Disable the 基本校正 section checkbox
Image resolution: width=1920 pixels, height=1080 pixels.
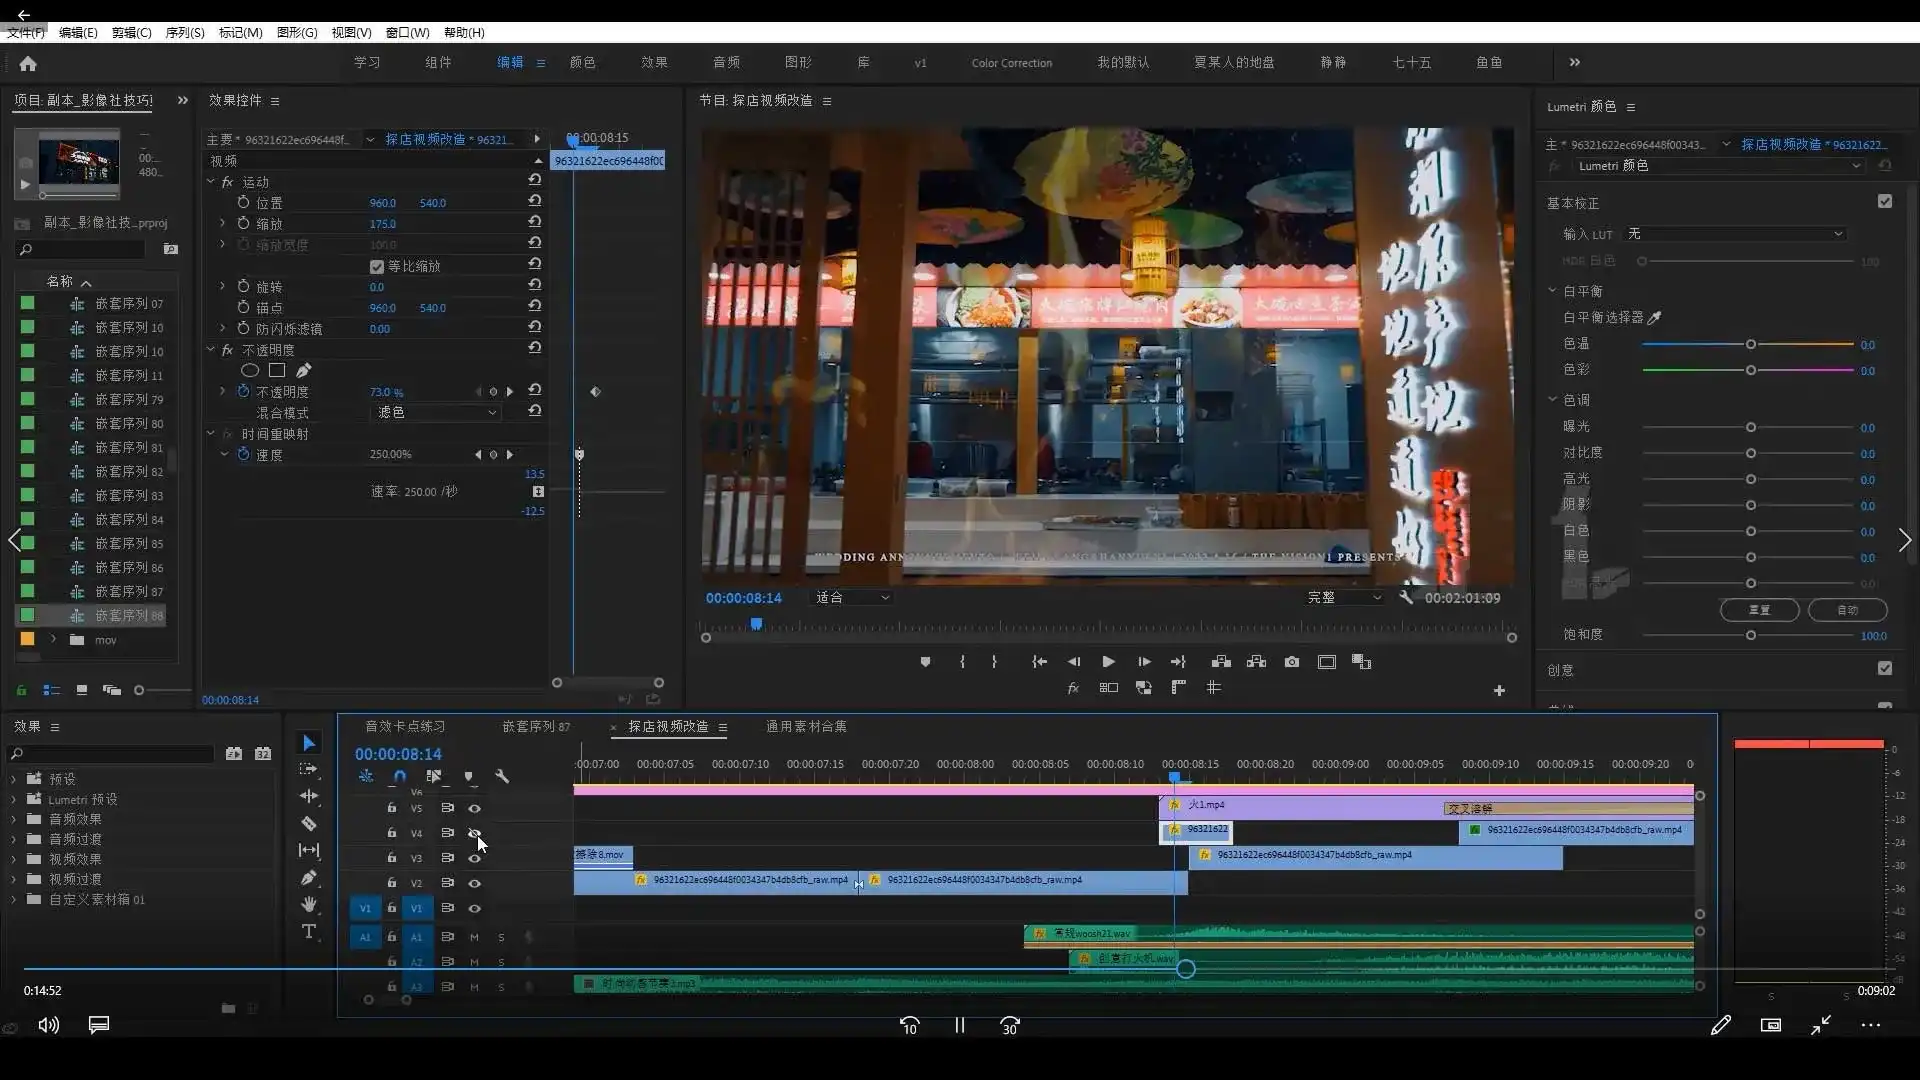pyautogui.click(x=1885, y=202)
